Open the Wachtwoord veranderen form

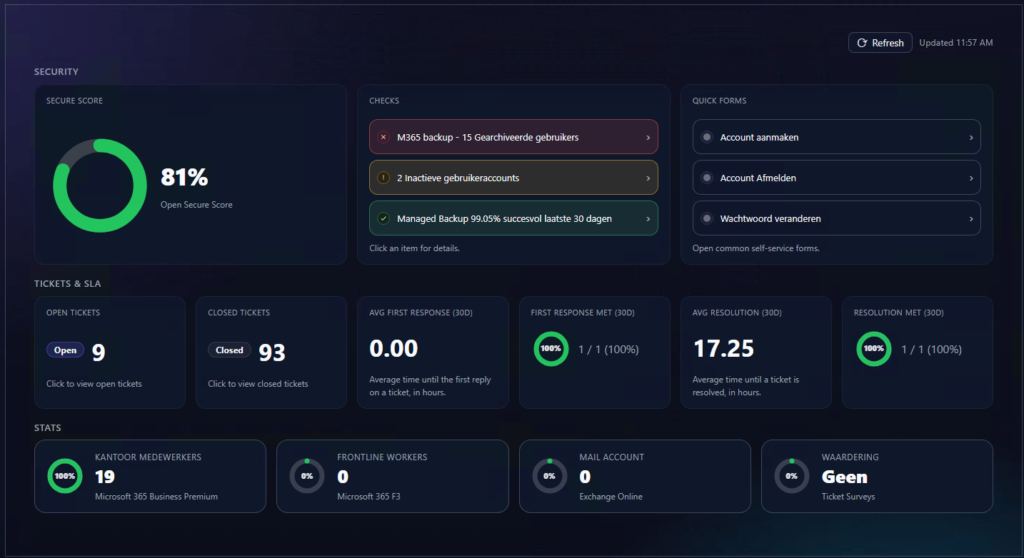tap(837, 218)
